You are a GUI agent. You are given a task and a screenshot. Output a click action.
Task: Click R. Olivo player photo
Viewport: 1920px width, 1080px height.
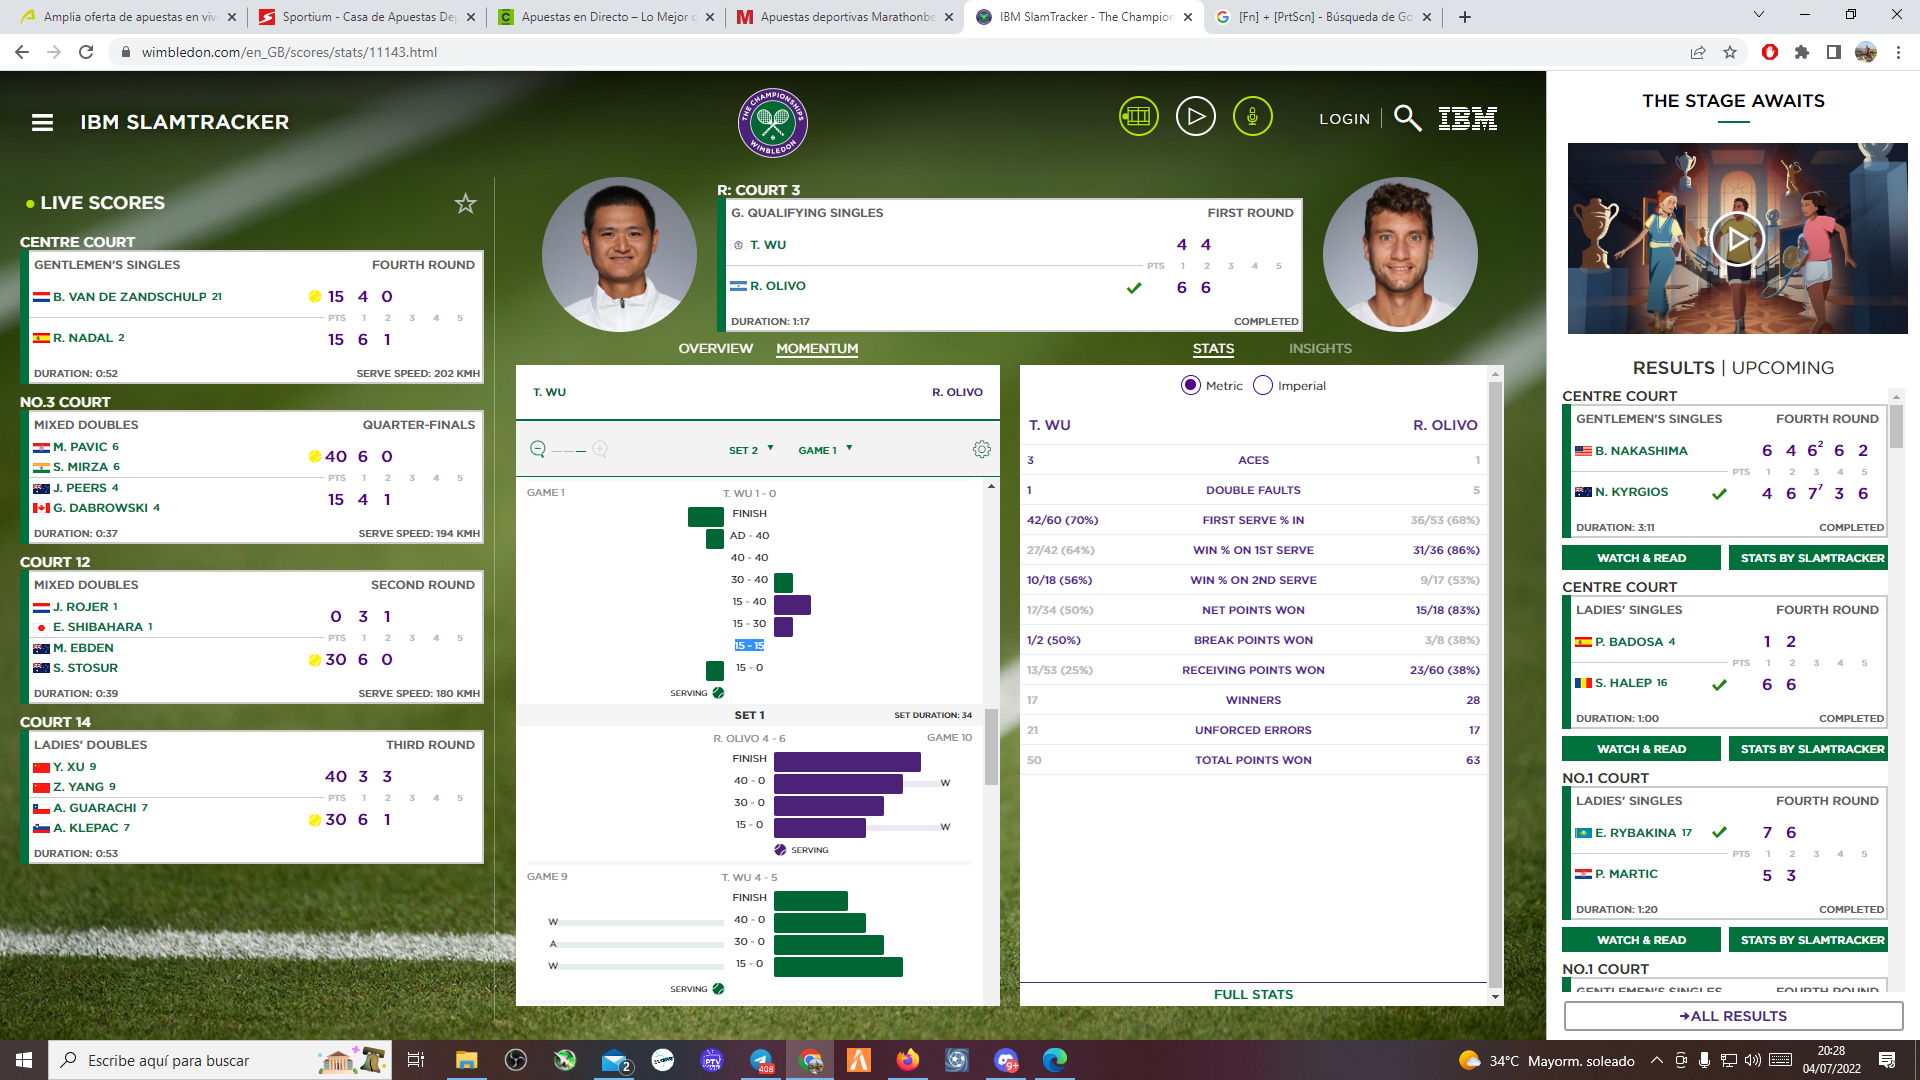(x=1400, y=255)
